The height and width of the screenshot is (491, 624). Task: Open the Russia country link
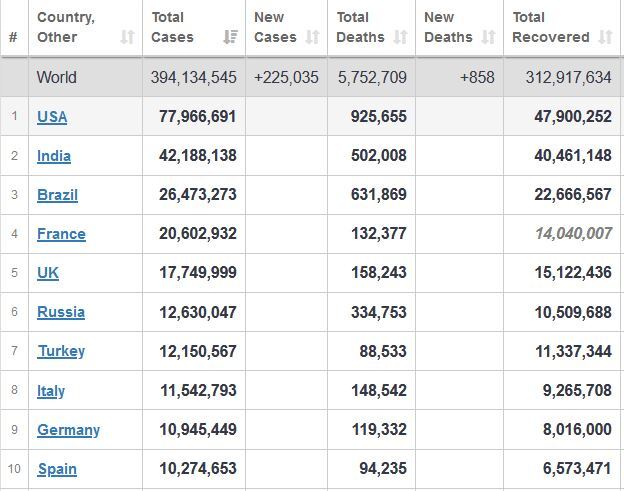pos(61,312)
